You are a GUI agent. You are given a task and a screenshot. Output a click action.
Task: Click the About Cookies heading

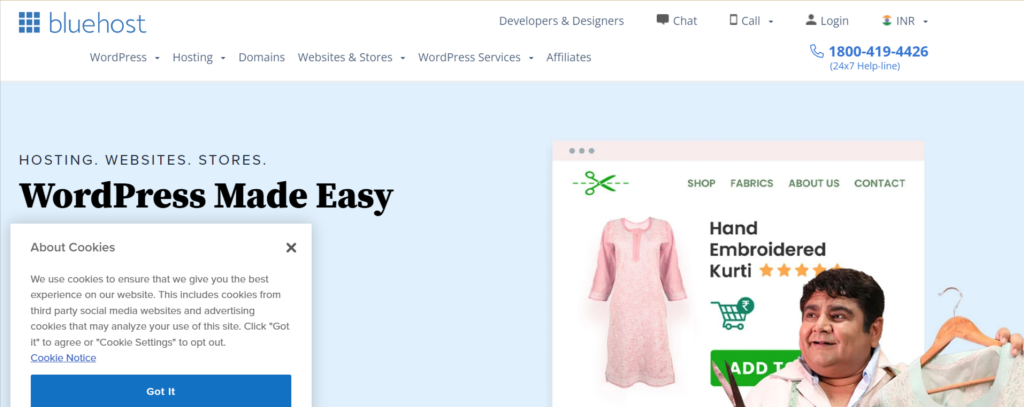pos(72,248)
